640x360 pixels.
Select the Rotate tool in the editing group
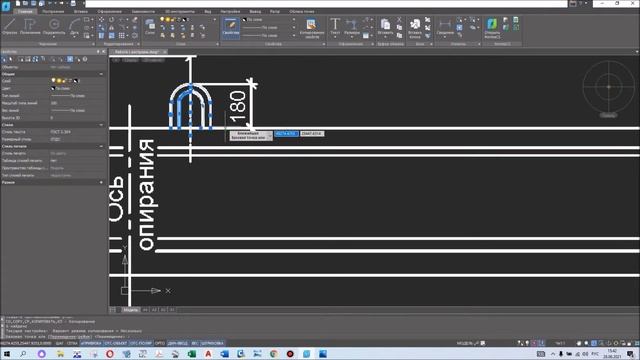[x=111, y=20]
